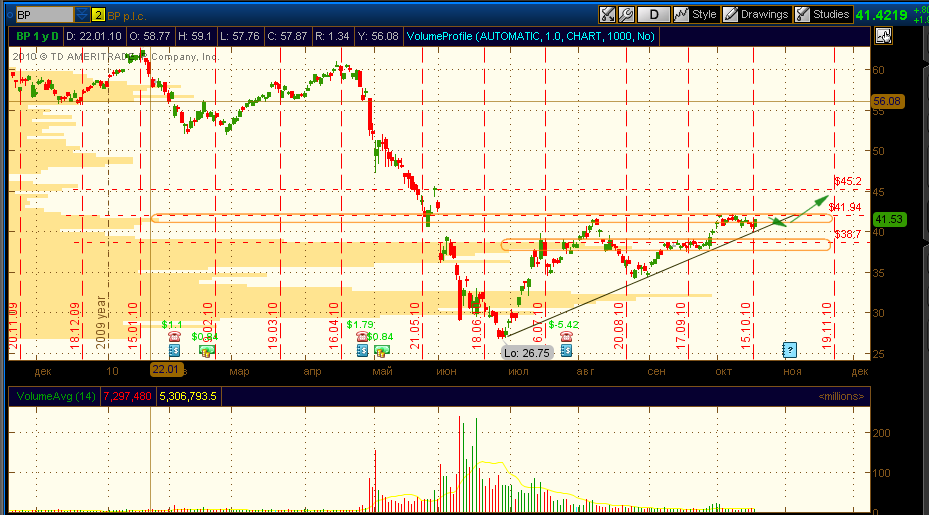
Task: Click the January blue earnings book icon
Action: [x=174, y=351]
